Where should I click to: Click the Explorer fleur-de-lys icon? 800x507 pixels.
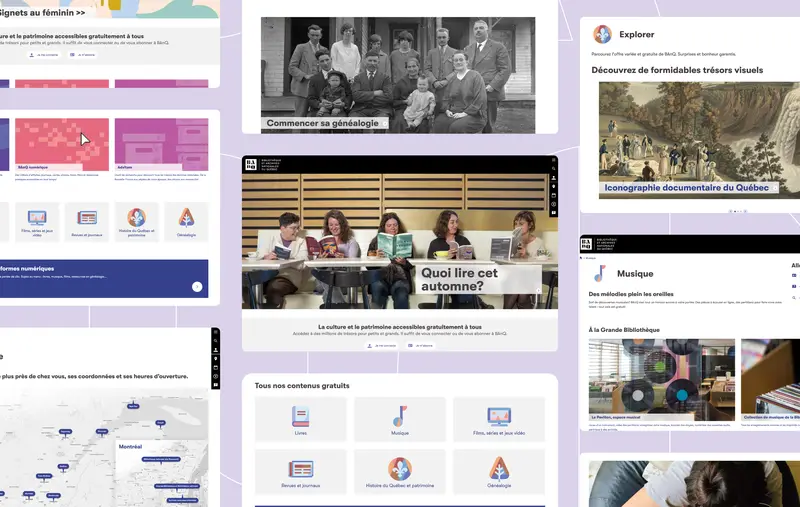point(603,34)
